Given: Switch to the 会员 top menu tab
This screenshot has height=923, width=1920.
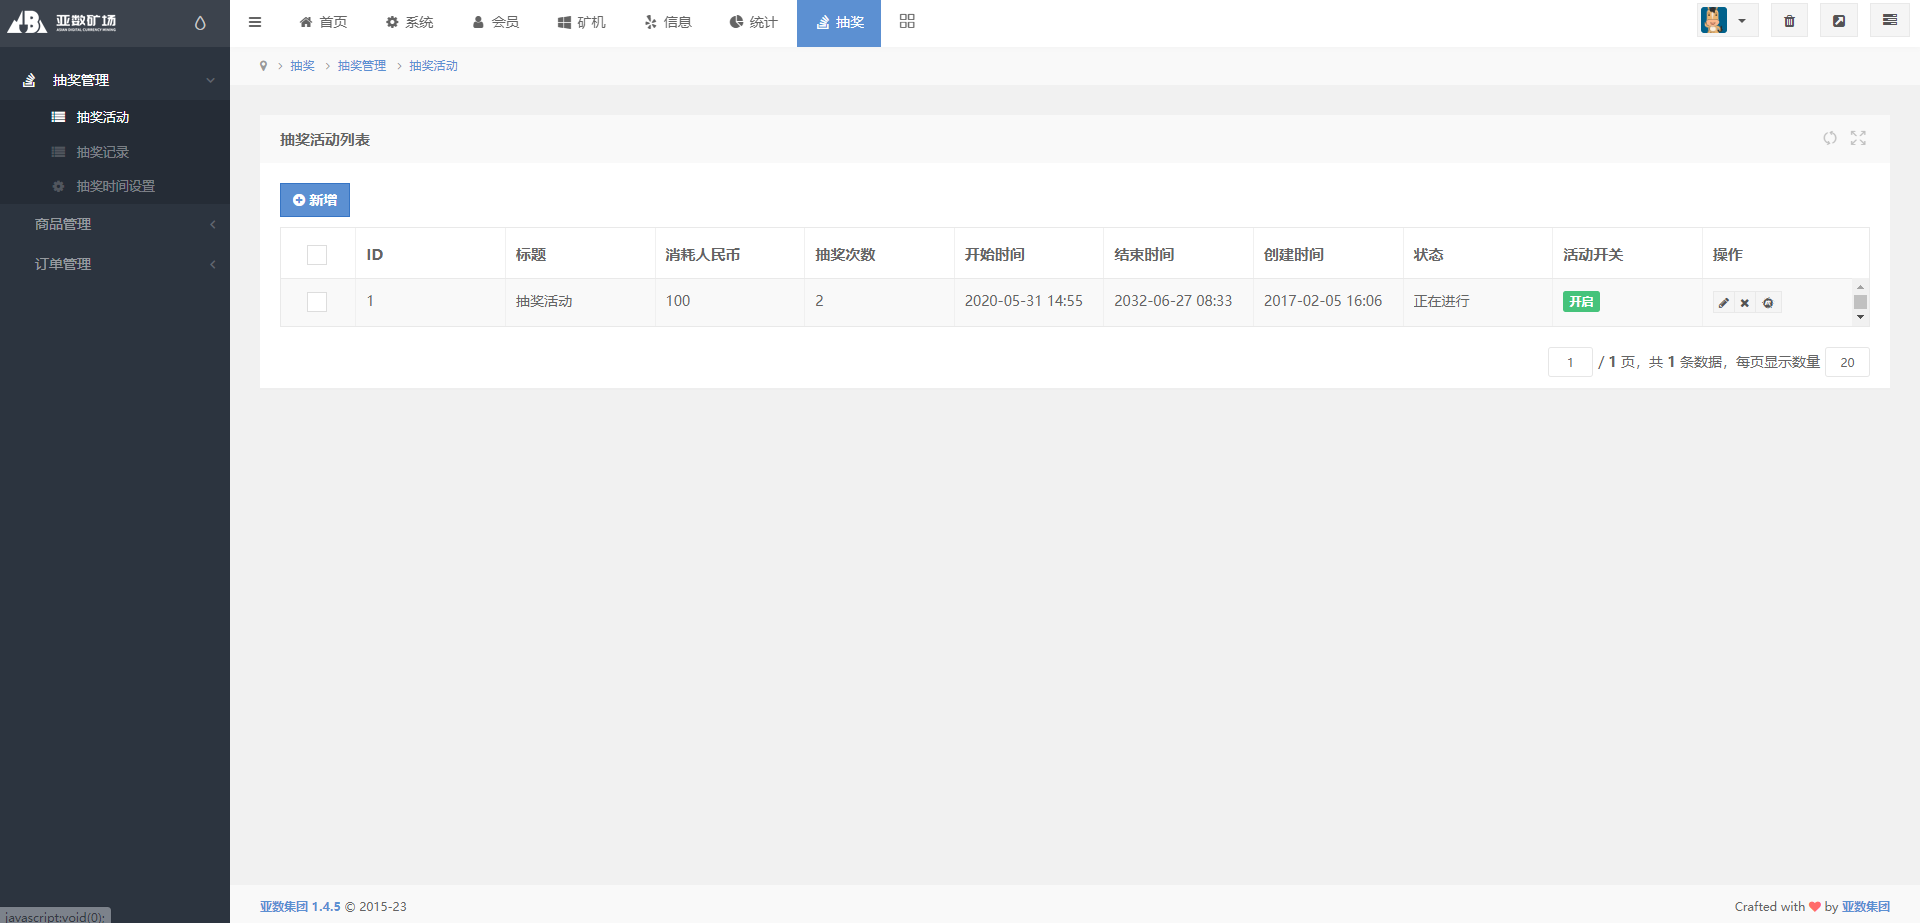Looking at the screenshot, I should coord(496,22).
